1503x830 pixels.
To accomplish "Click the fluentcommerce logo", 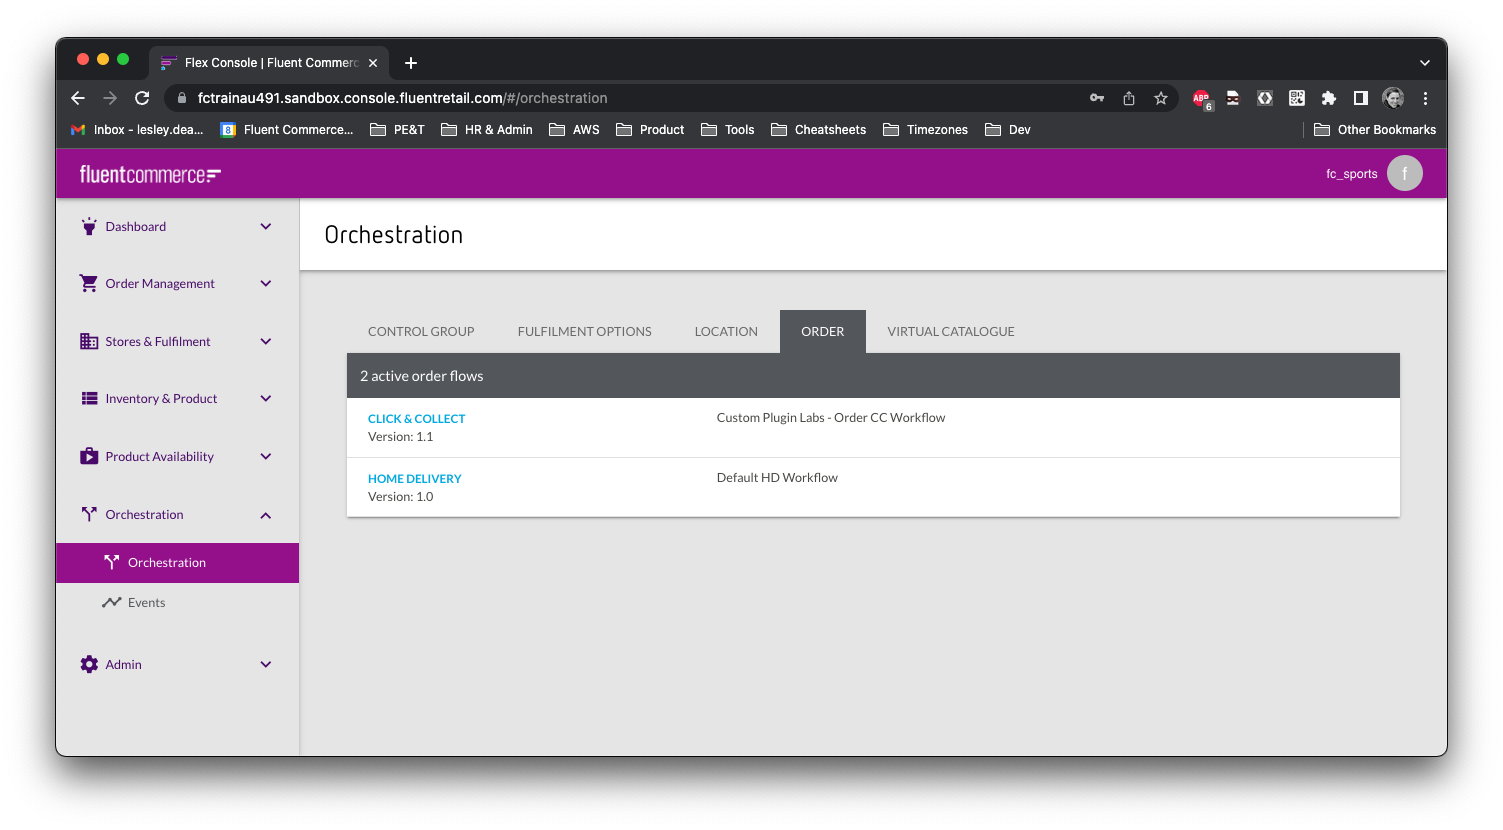I will click(150, 174).
